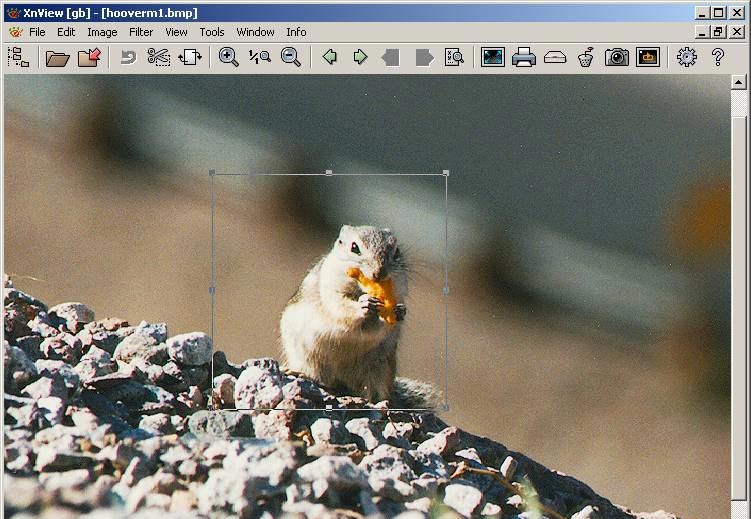The width and height of the screenshot is (751, 519).
Task: Open the Image menu
Action: pyautogui.click(x=102, y=32)
